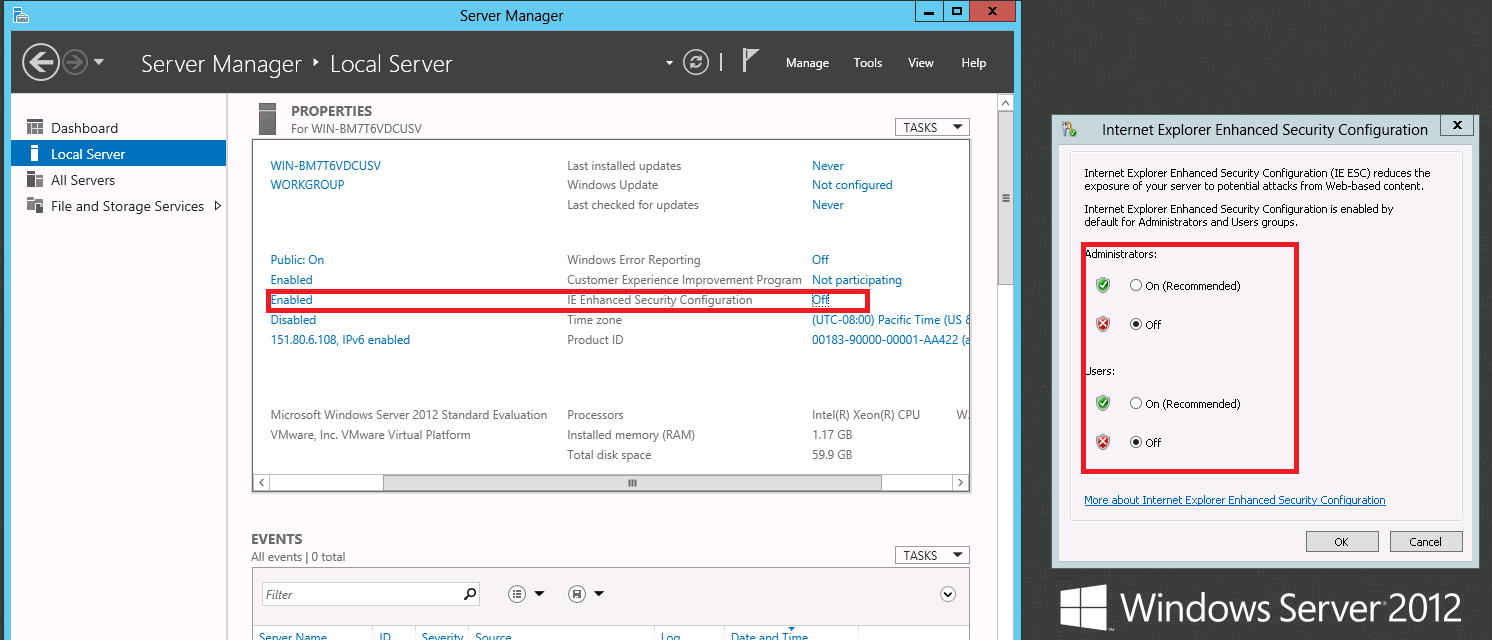The width and height of the screenshot is (1492, 640).
Task: Open the Events TASKS dropdown
Action: coord(932,555)
